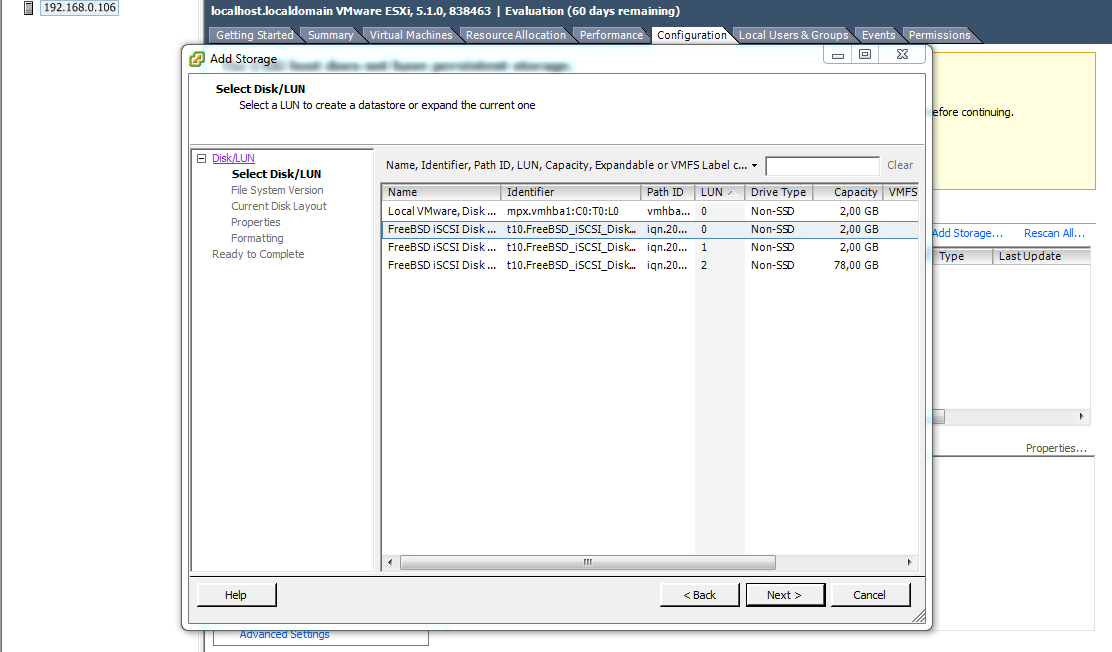Open the Permissions tab
This screenshot has width=1112, height=652.
pos(939,35)
